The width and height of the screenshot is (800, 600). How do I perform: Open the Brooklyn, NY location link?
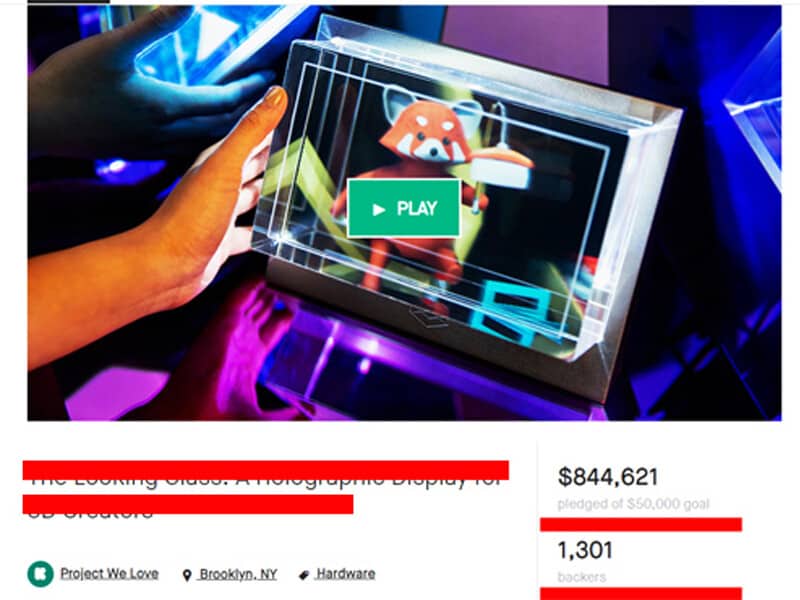238,574
